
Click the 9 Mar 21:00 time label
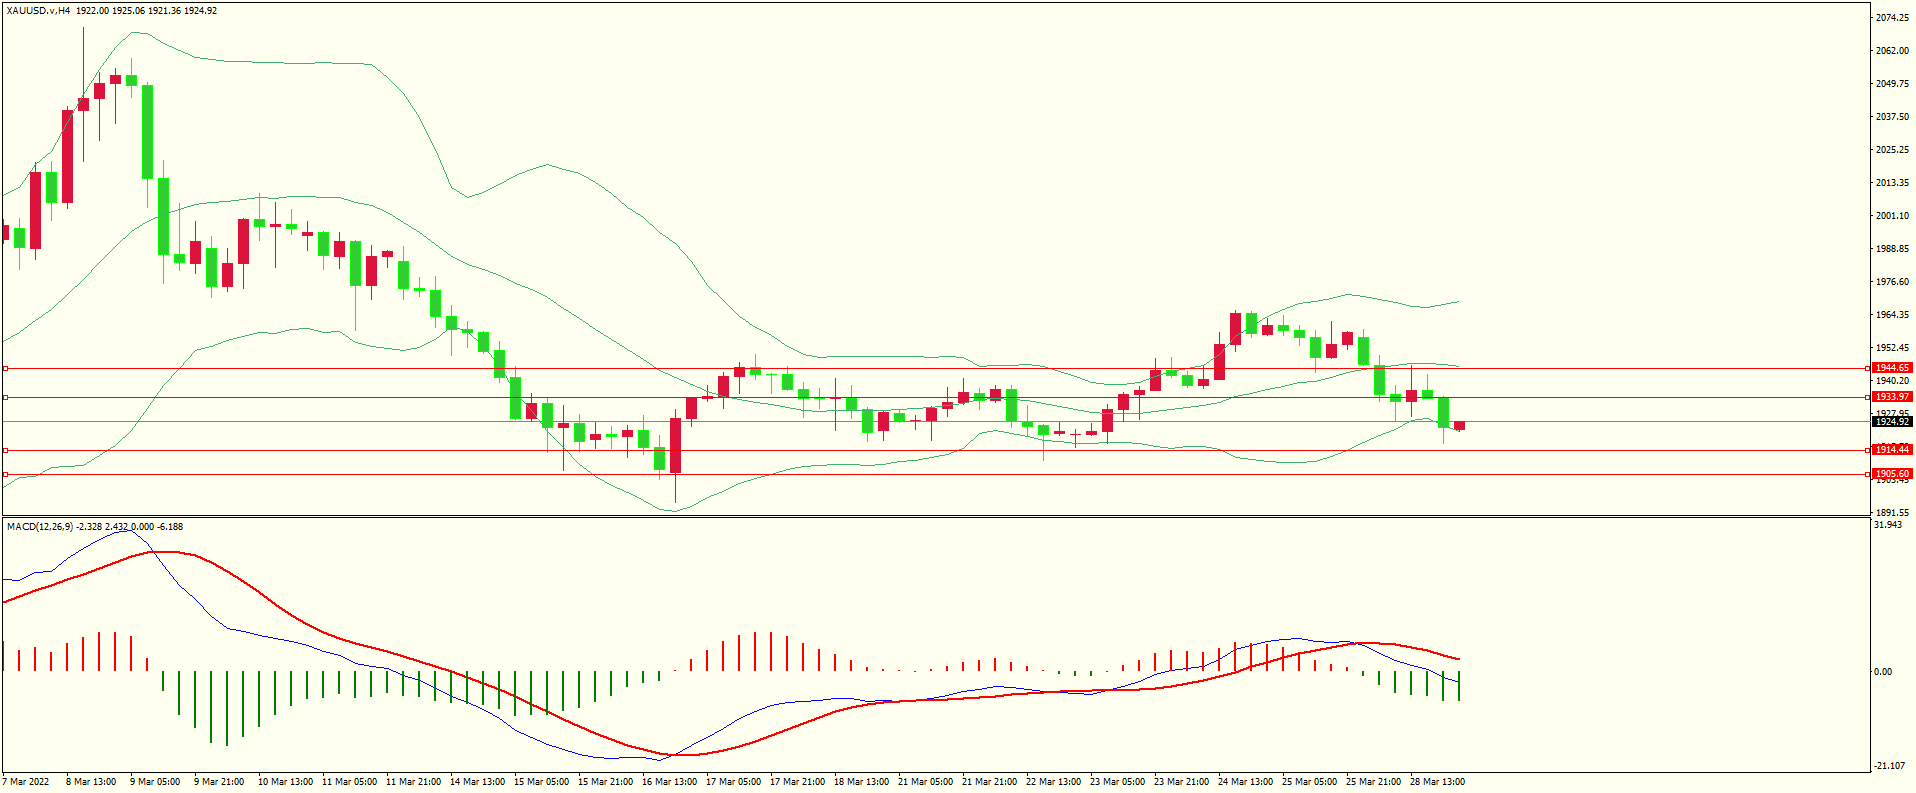coord(219,782)
